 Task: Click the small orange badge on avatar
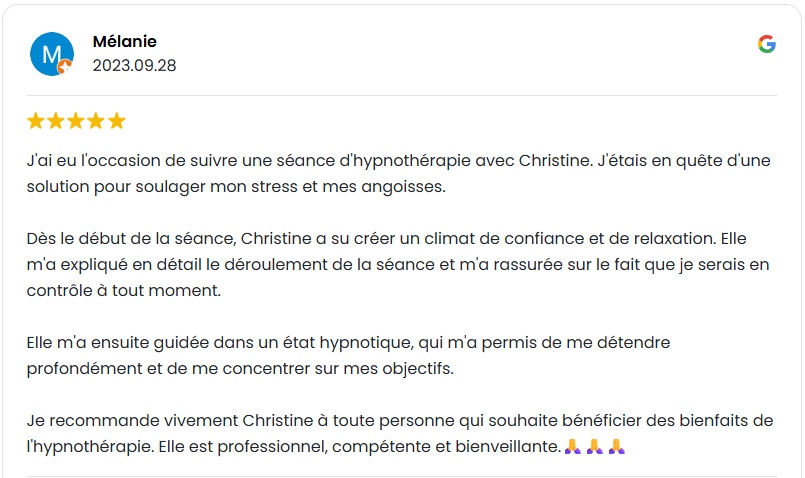pos(66,67)
